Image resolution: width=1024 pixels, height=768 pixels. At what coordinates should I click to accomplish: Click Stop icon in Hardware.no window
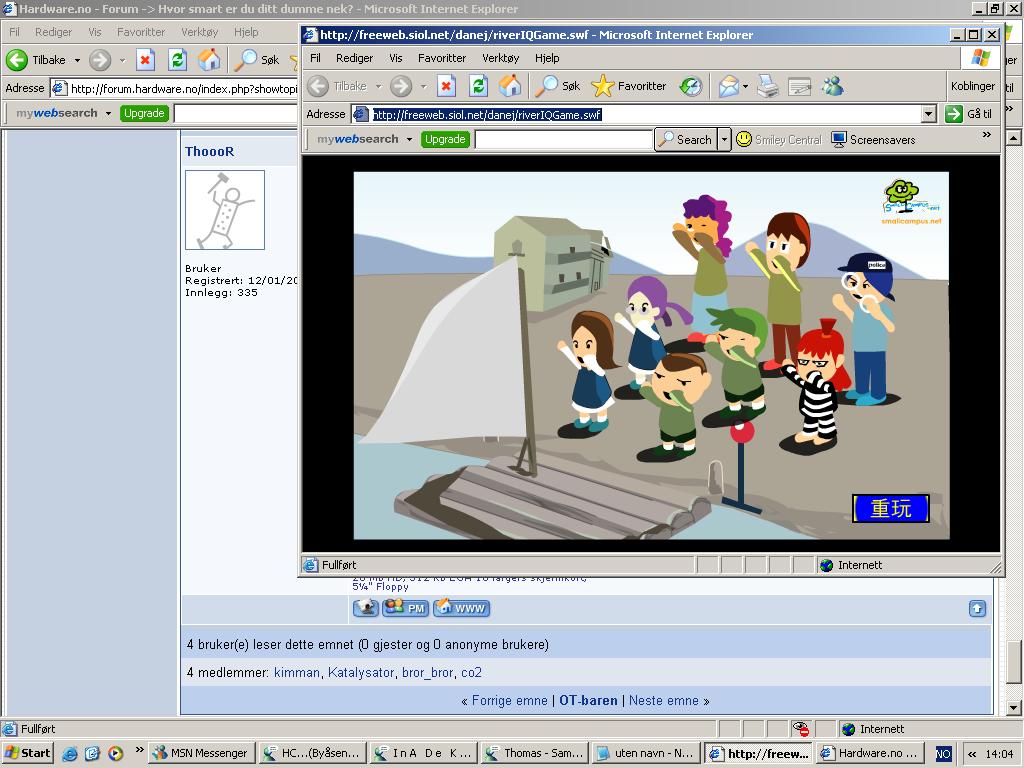pyautogui.click(x=145, y=60)
